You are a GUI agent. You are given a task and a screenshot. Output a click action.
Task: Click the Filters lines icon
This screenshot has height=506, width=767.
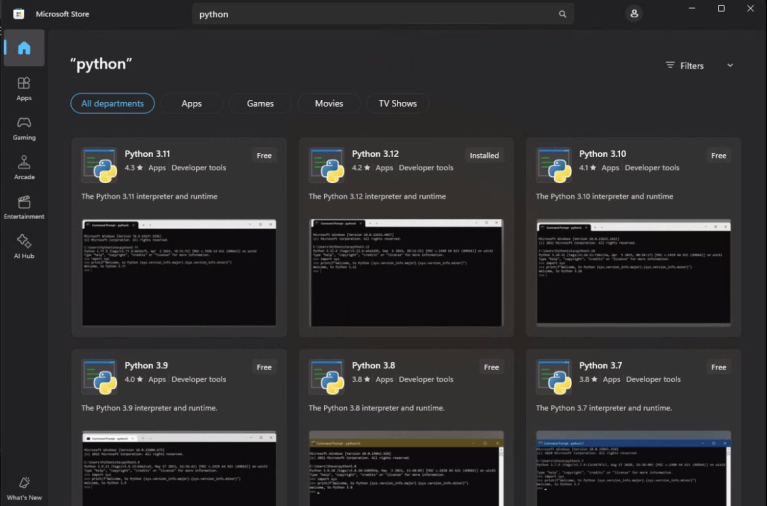670,65
